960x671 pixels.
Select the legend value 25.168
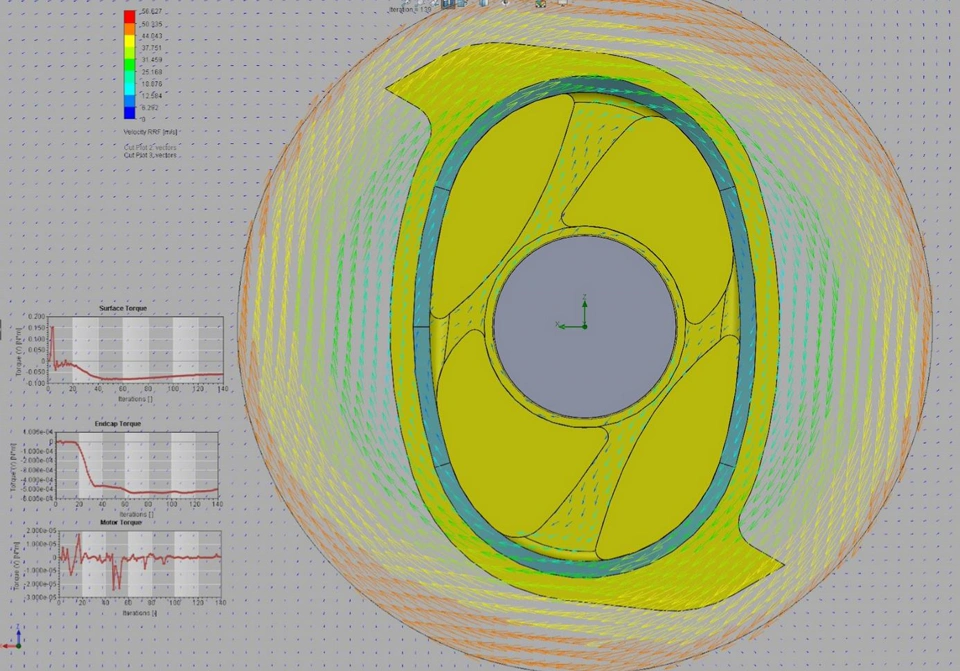click(152, 72)
